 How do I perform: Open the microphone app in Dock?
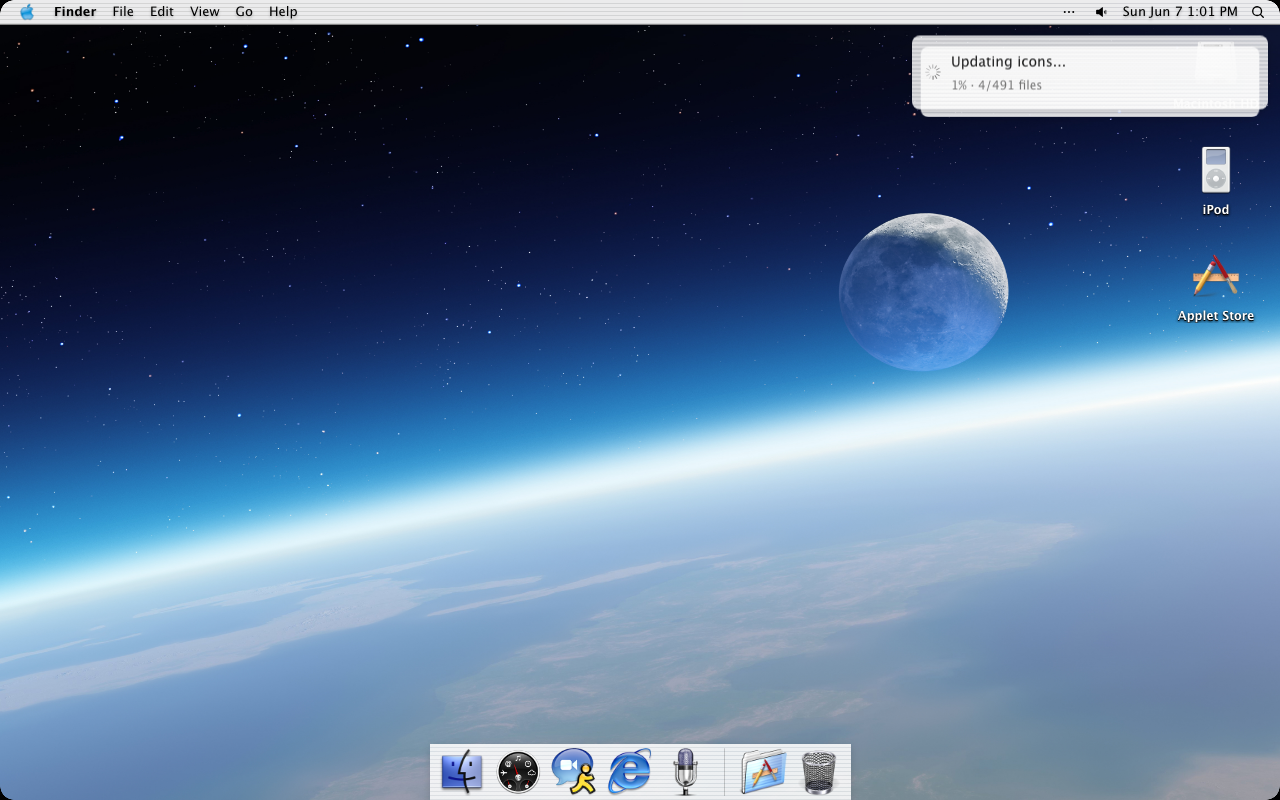coord(685,772)
